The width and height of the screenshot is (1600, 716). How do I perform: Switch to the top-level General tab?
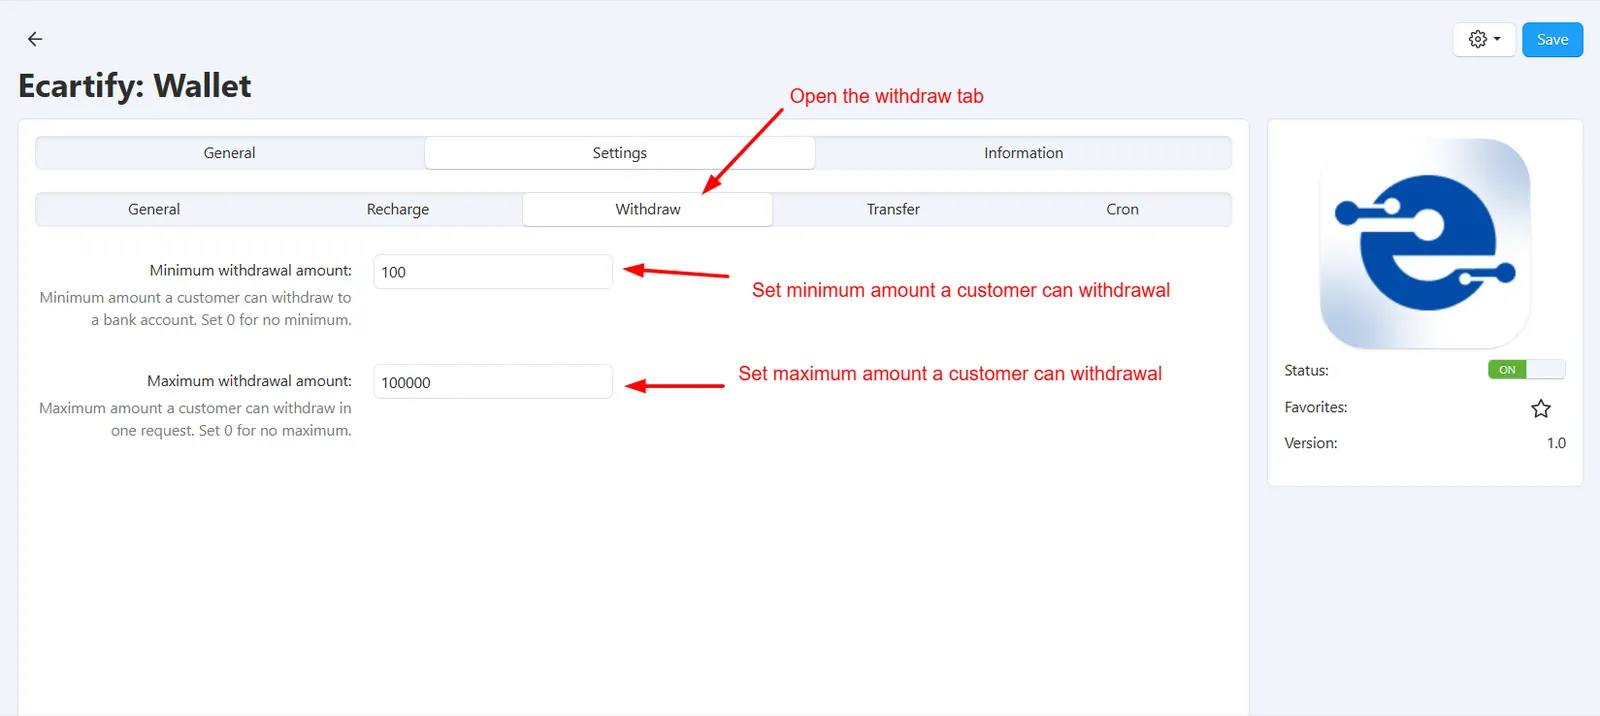click(230, 153)
